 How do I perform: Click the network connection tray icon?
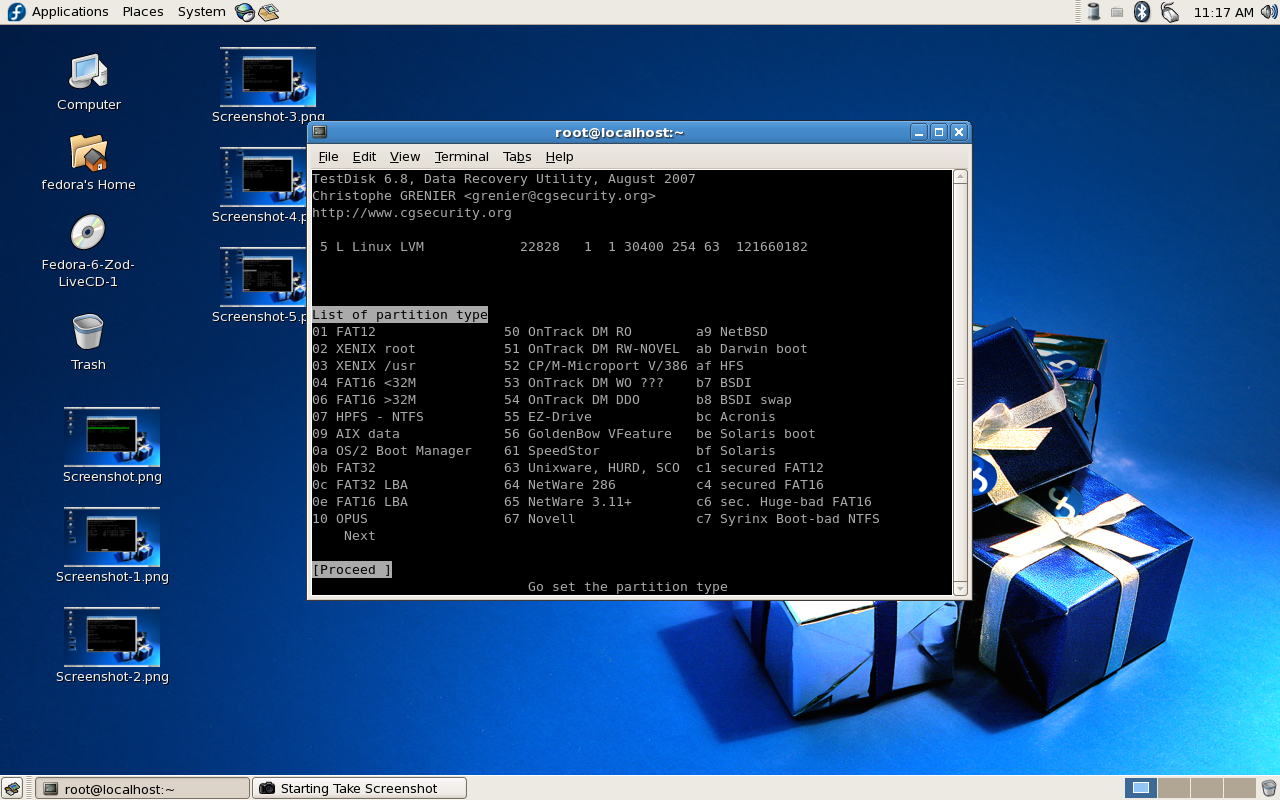point(1169,12)
